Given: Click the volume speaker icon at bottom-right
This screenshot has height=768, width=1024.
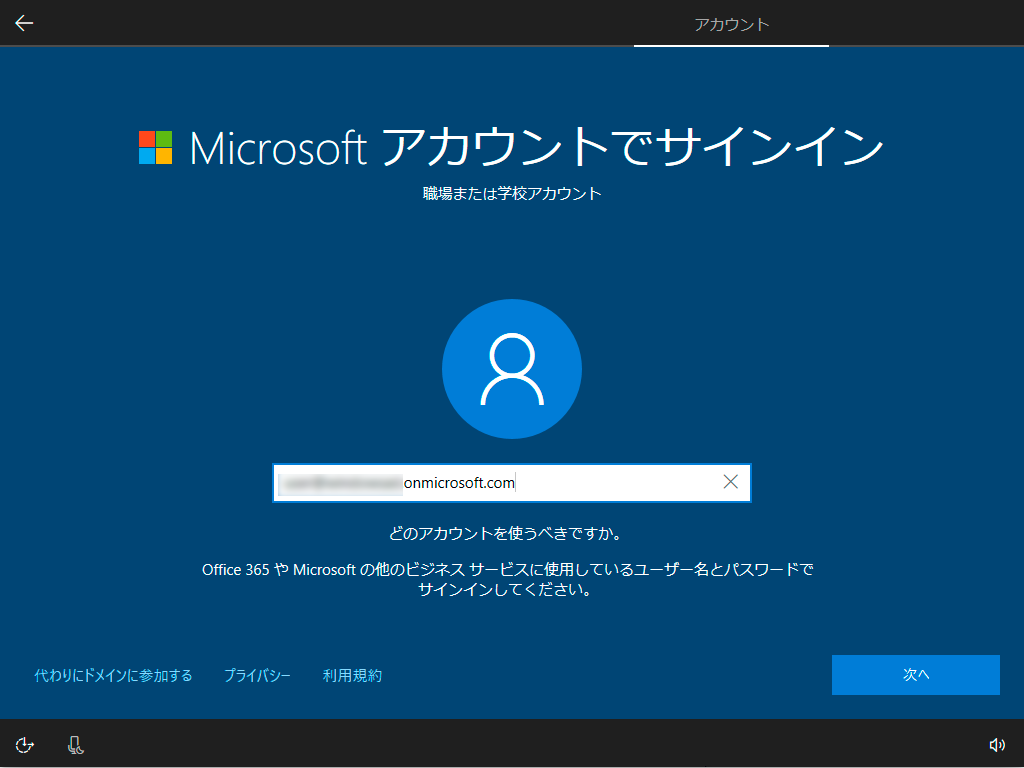Looking at the screenshot, I should 996,744.
